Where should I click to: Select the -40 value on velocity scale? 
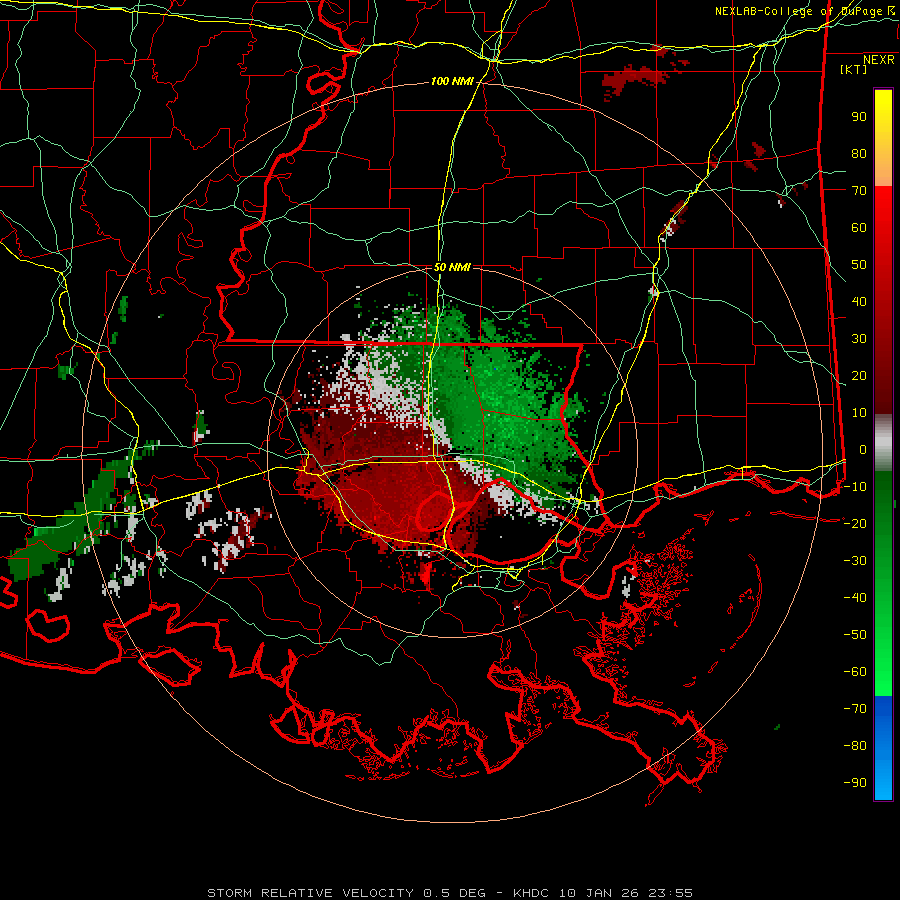(855, 598)
